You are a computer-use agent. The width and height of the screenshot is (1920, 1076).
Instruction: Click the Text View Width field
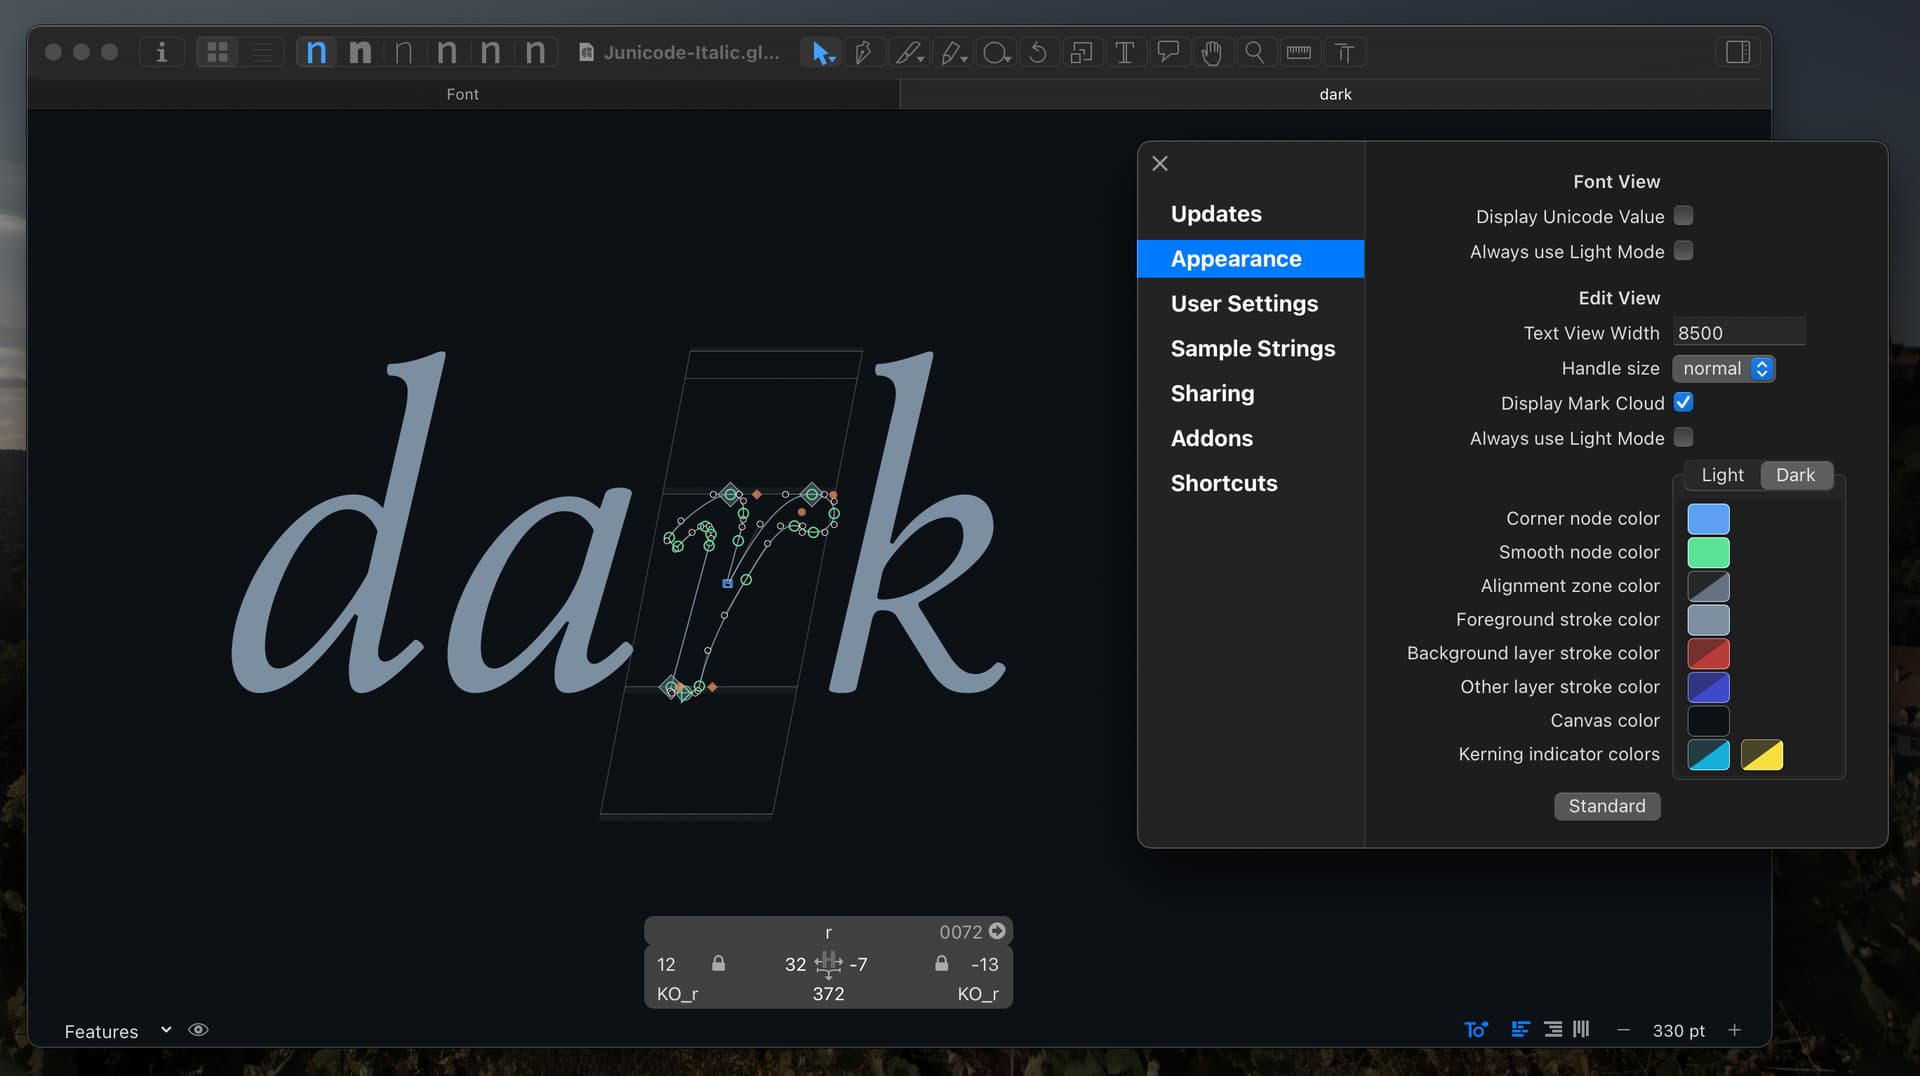[x=1738, y=333]
